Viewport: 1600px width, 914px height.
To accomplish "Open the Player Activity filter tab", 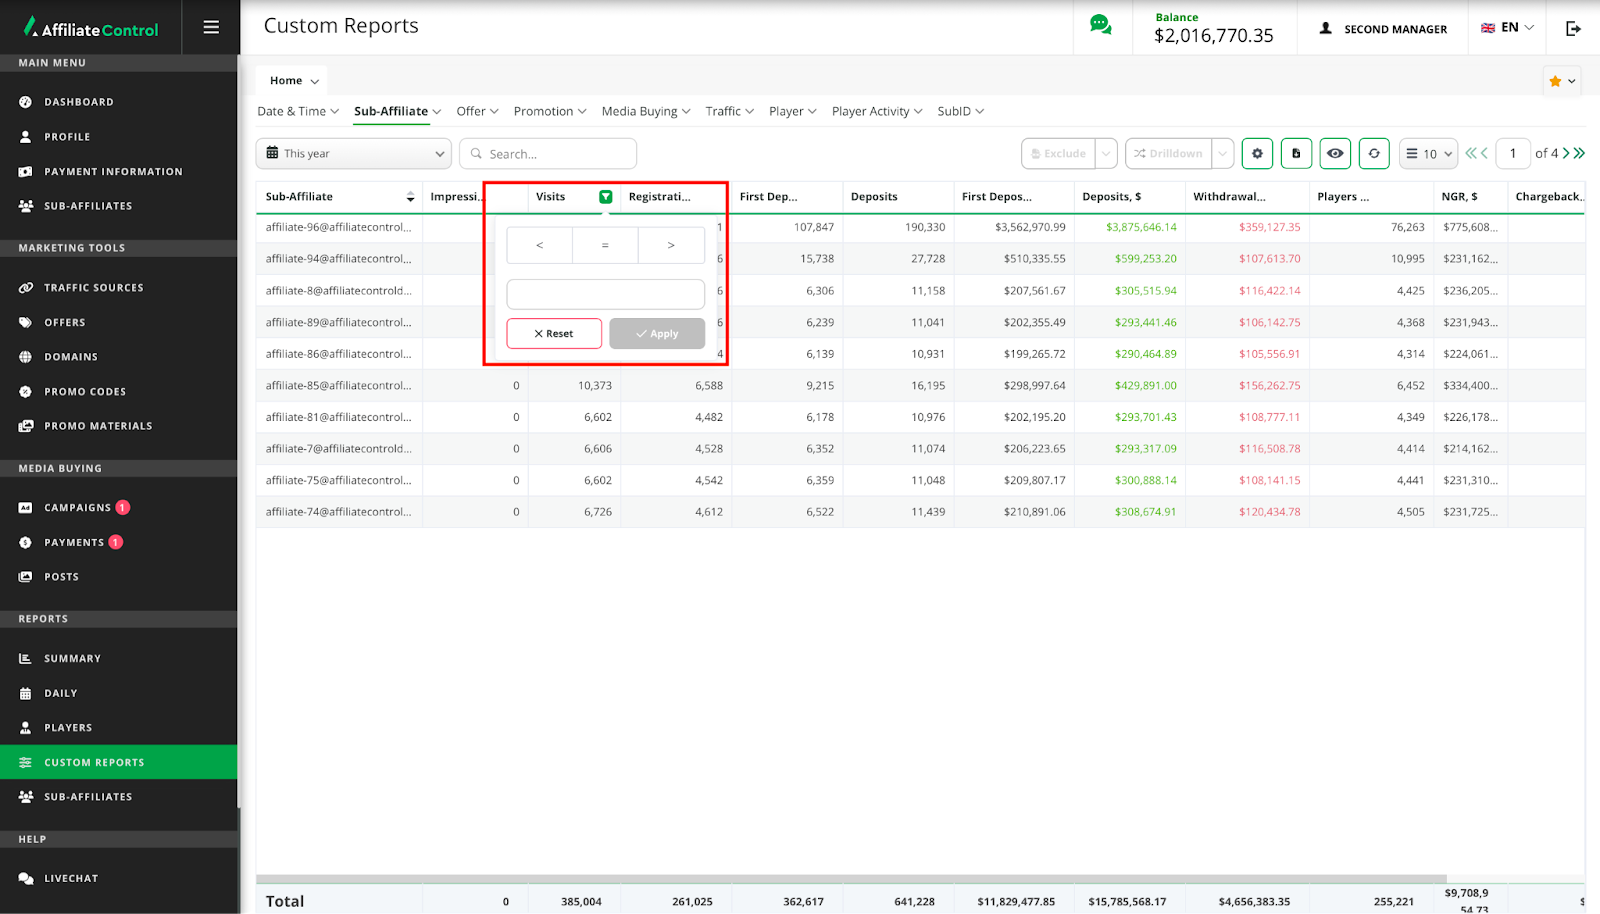I will pos(876,111).
